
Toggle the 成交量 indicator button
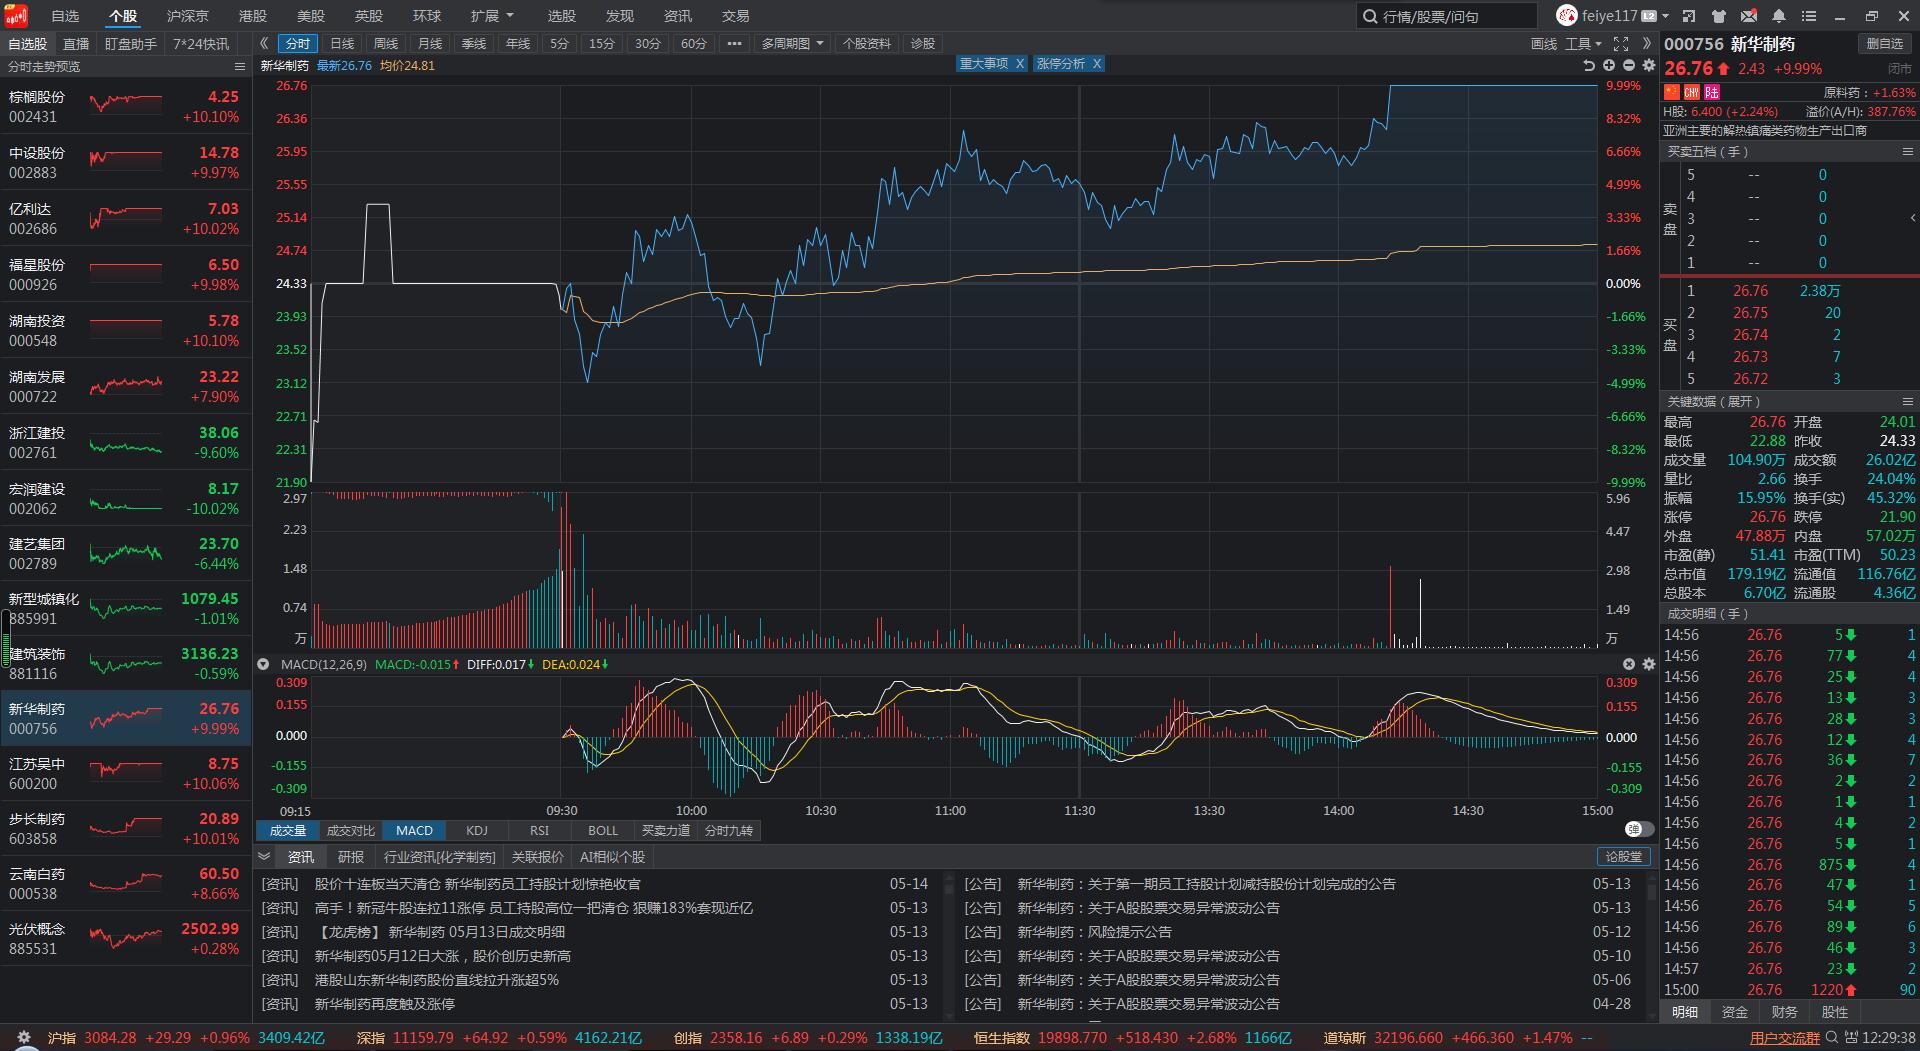(288, 830)
